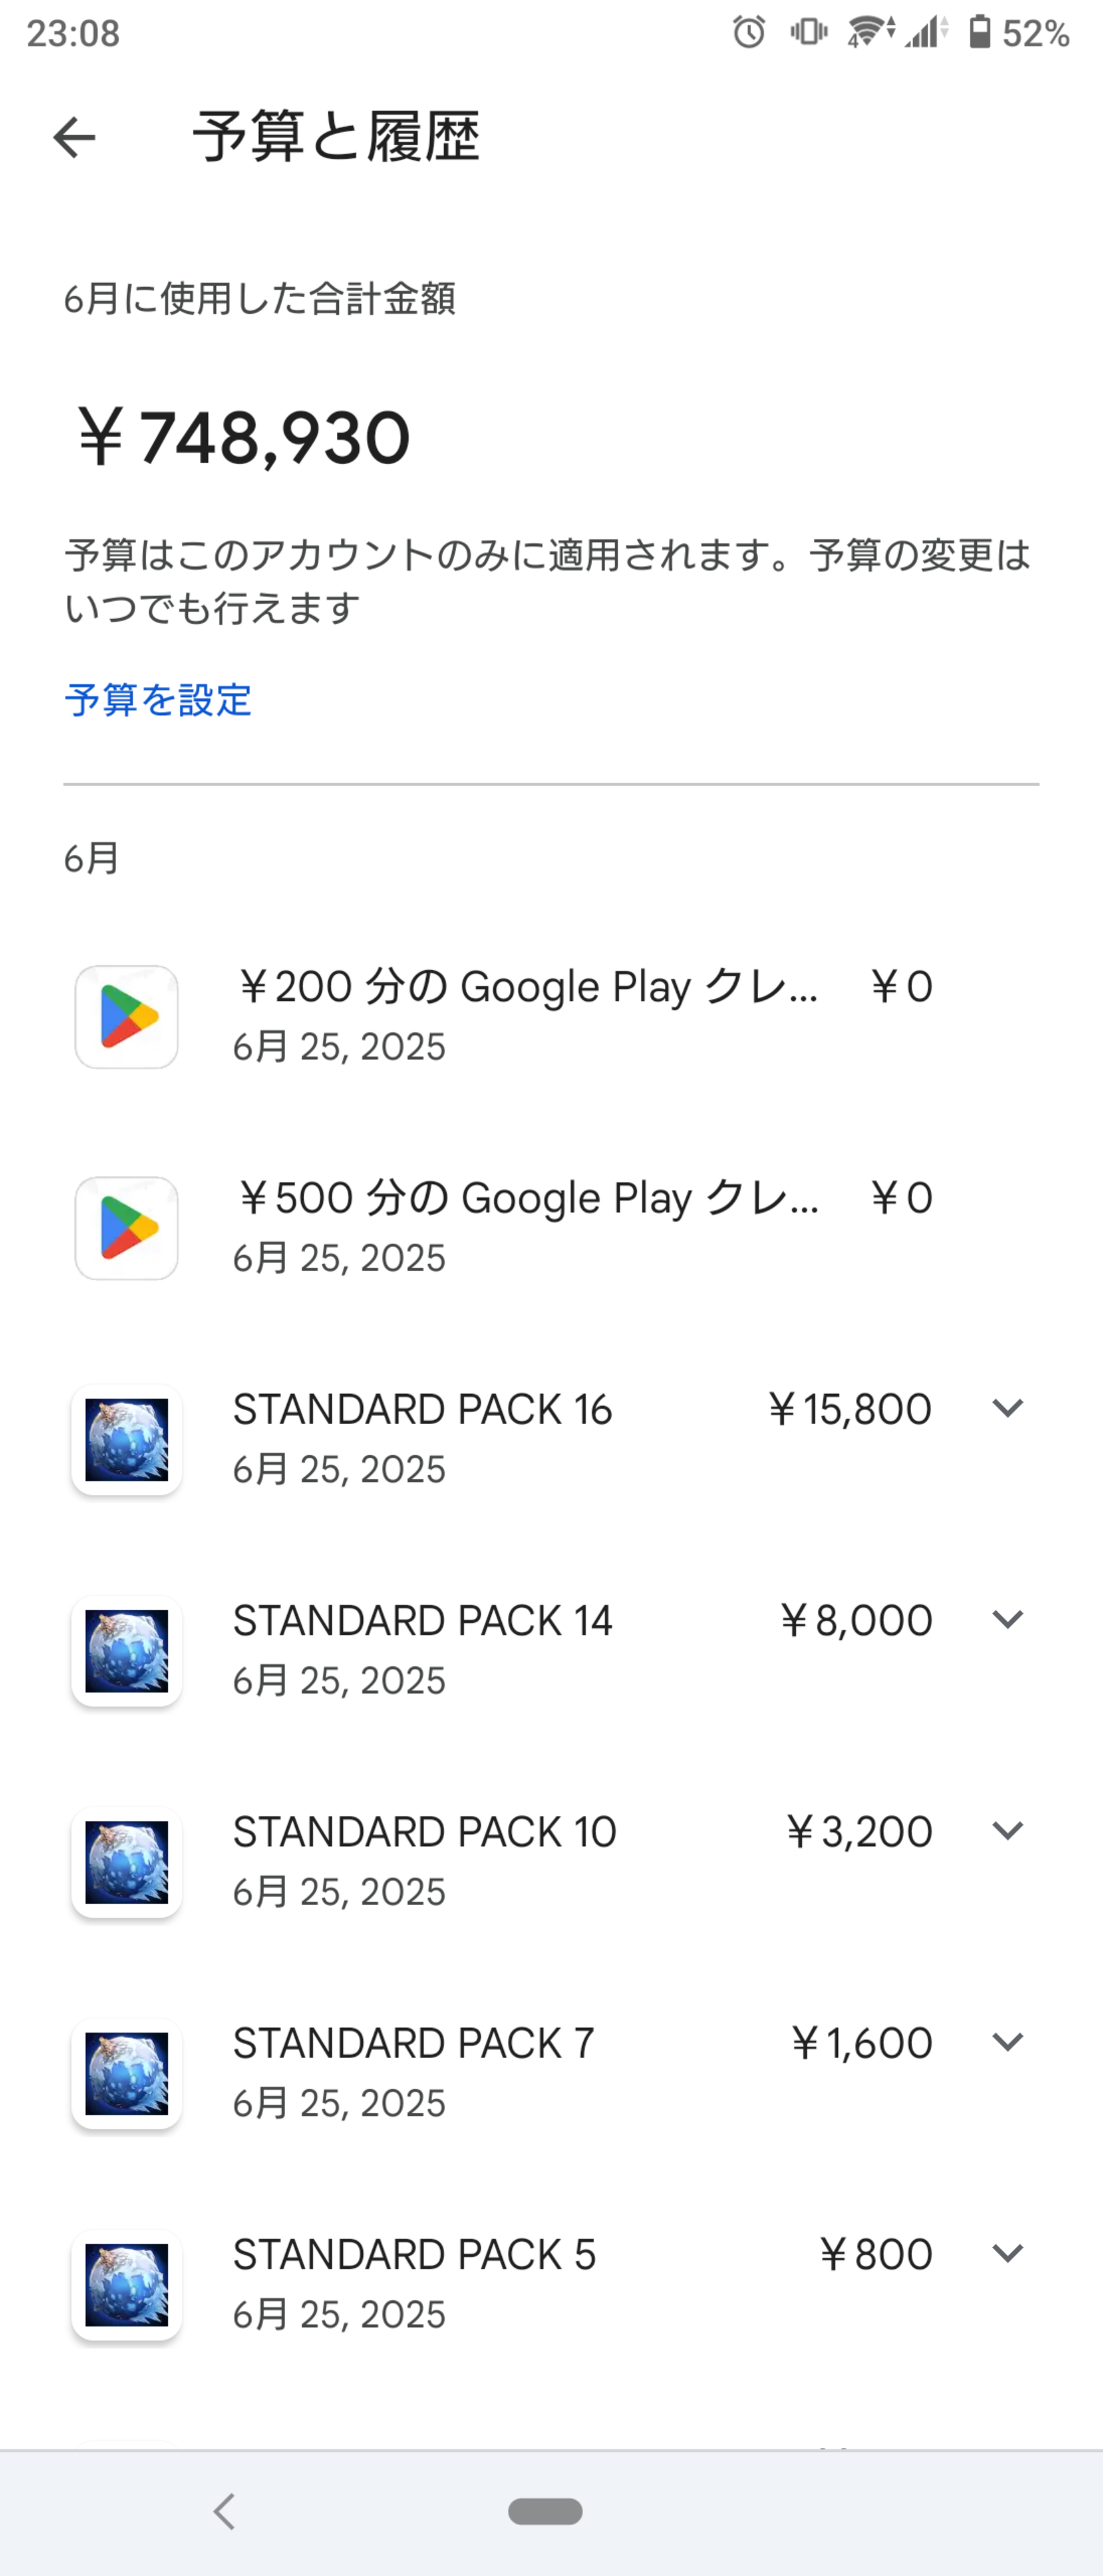Expand the STANDARD PACK 7 chevron
The width and height of the screenshot is (1103, 2576).
point(1007,2041)
